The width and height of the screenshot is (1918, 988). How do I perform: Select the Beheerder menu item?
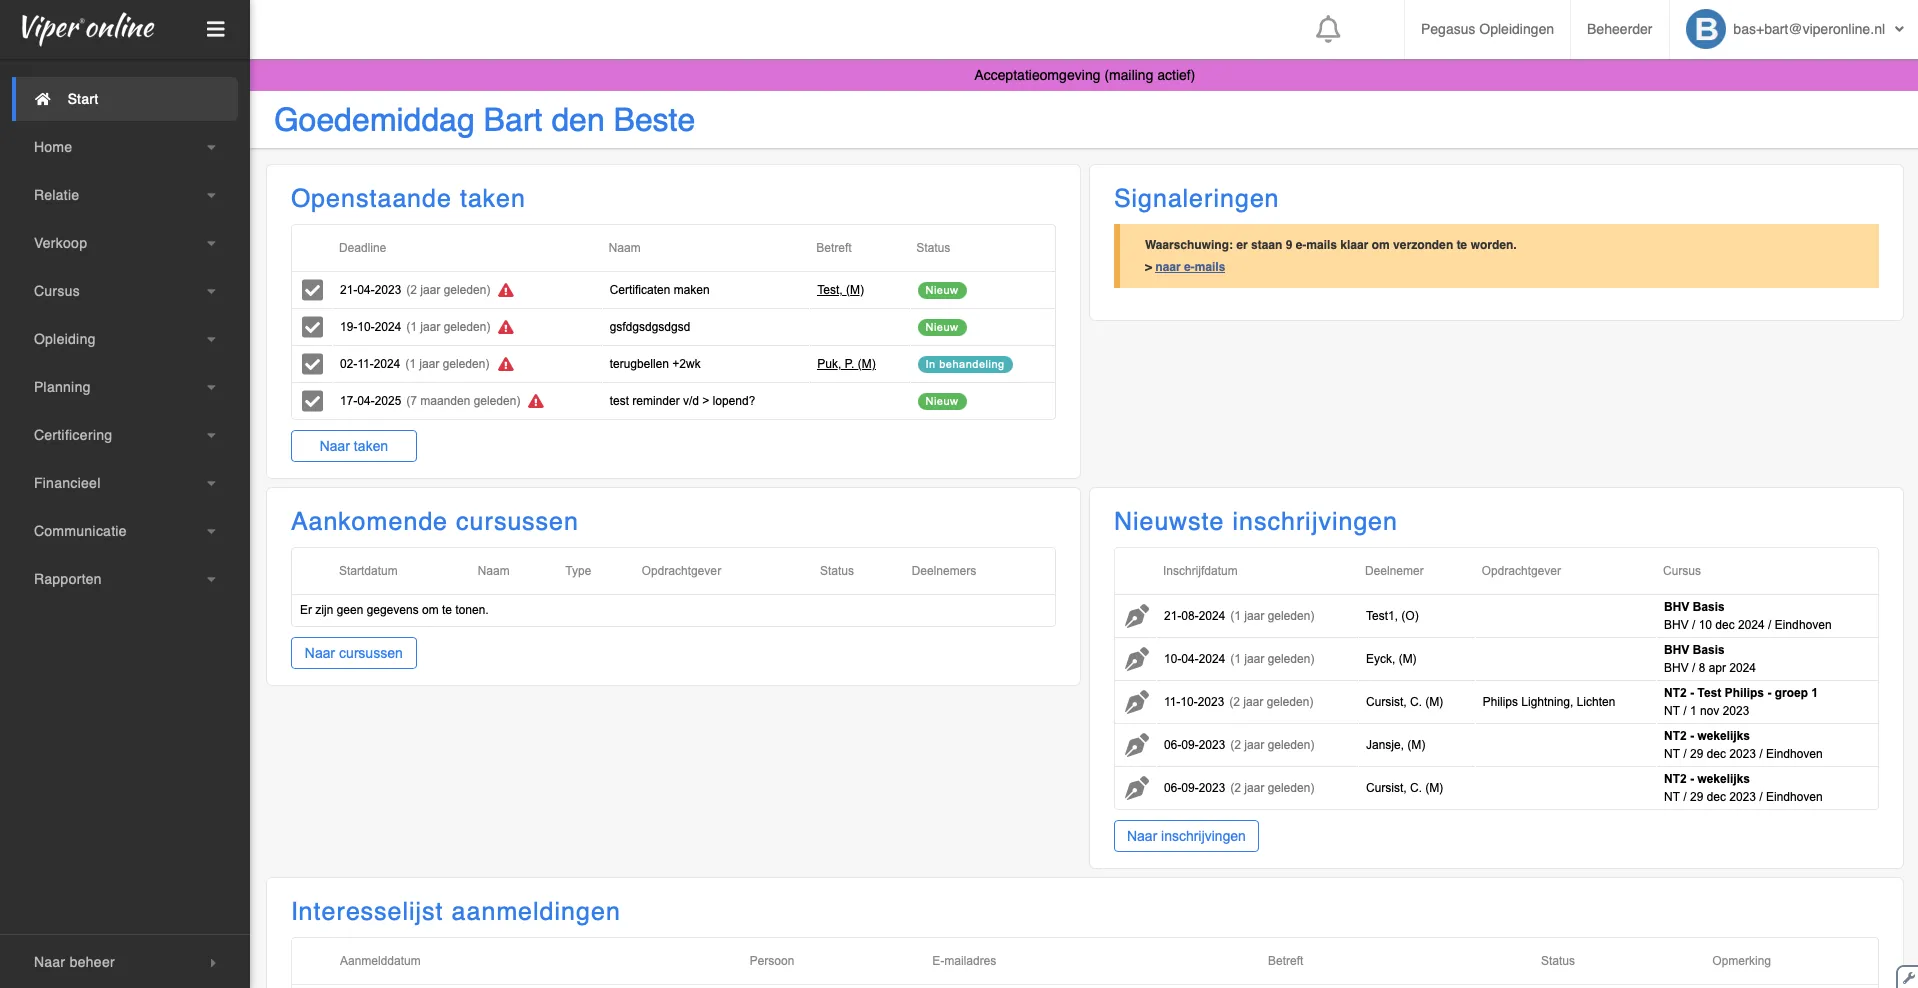[1618, 29]
